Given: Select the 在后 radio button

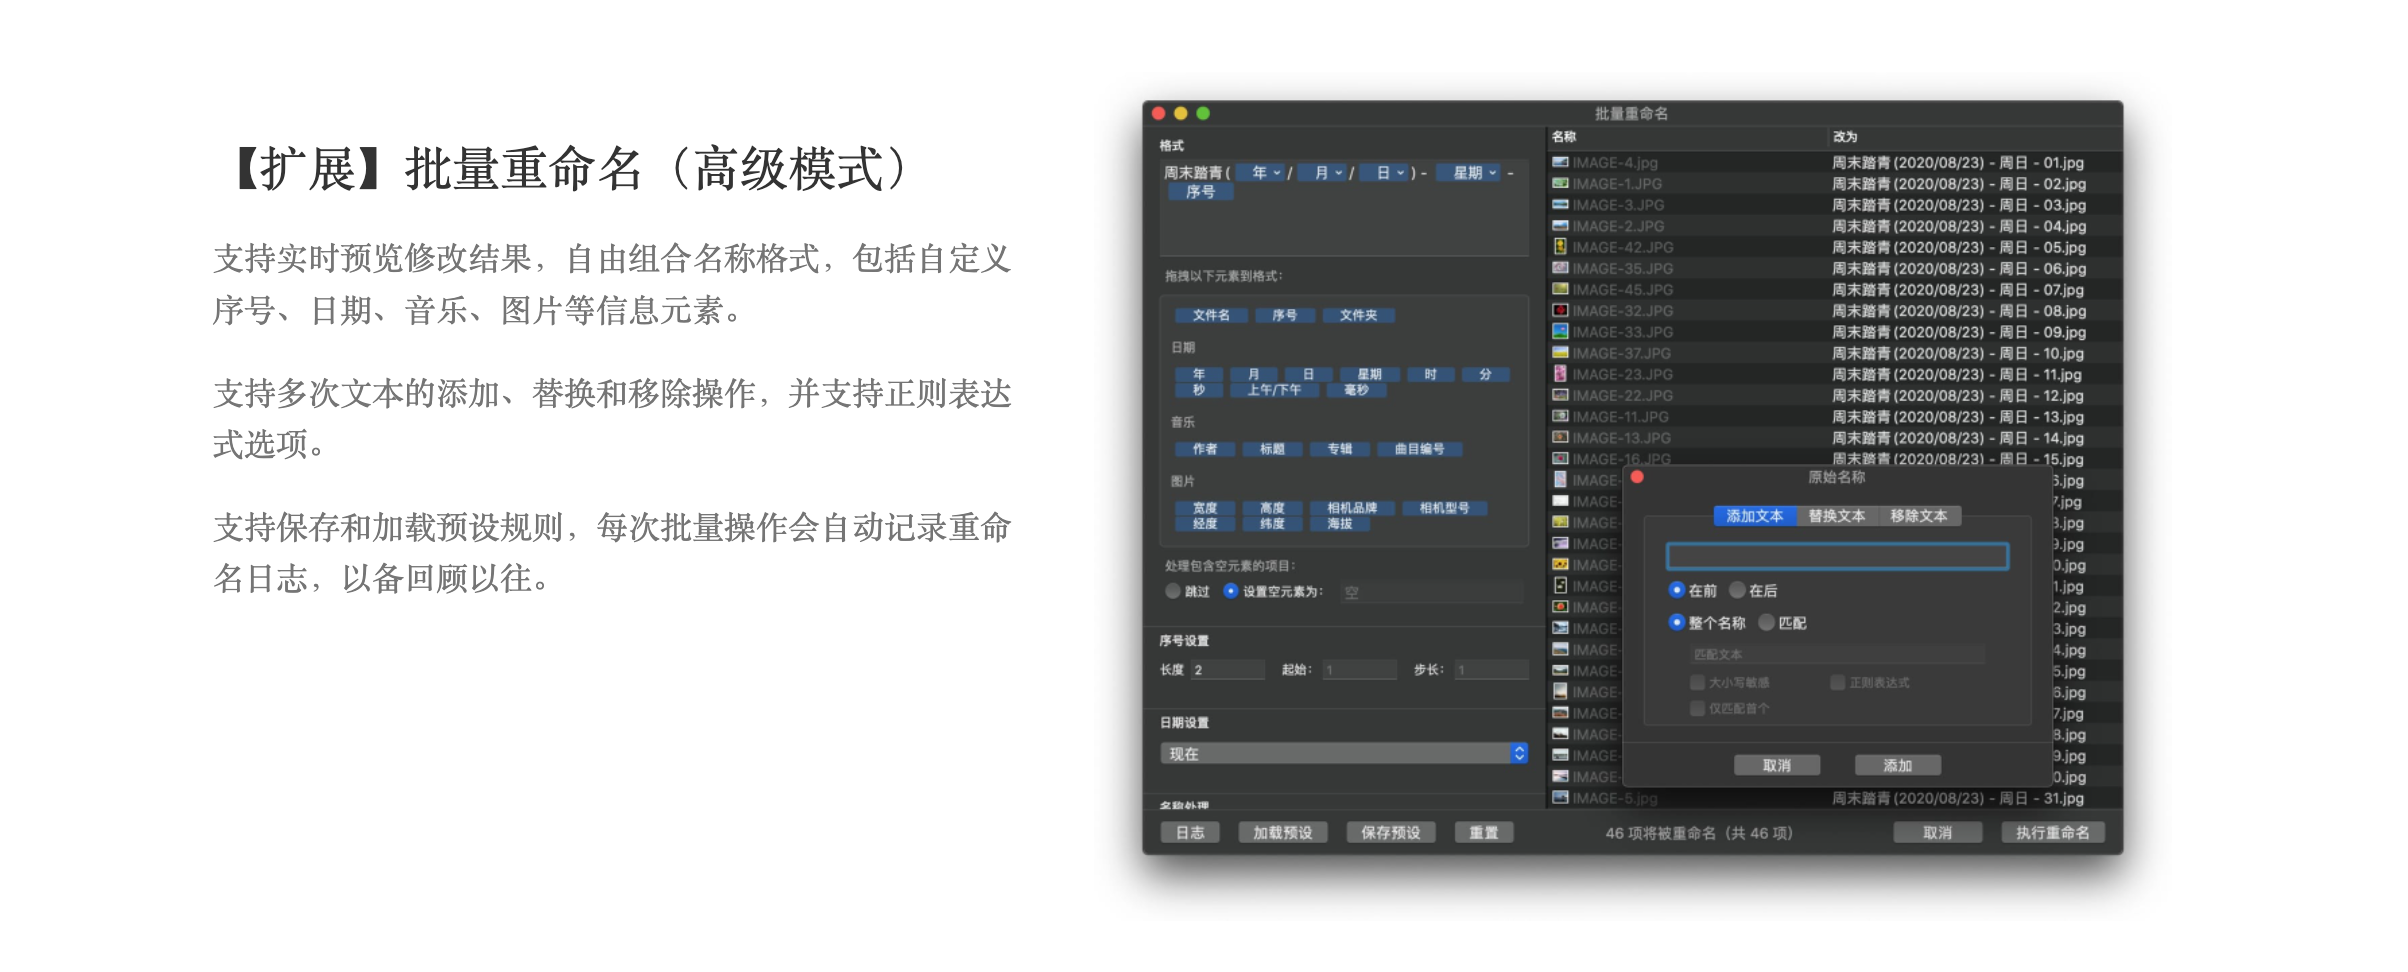Looking at the screenshot, I should [x=1738, y=590].
